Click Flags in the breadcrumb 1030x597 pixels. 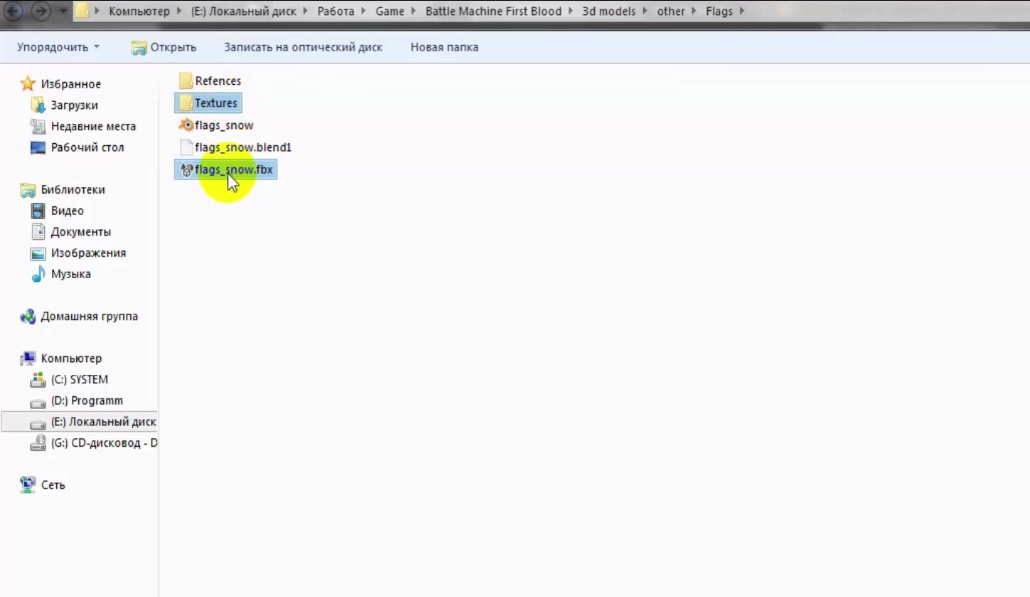point(719,11)
